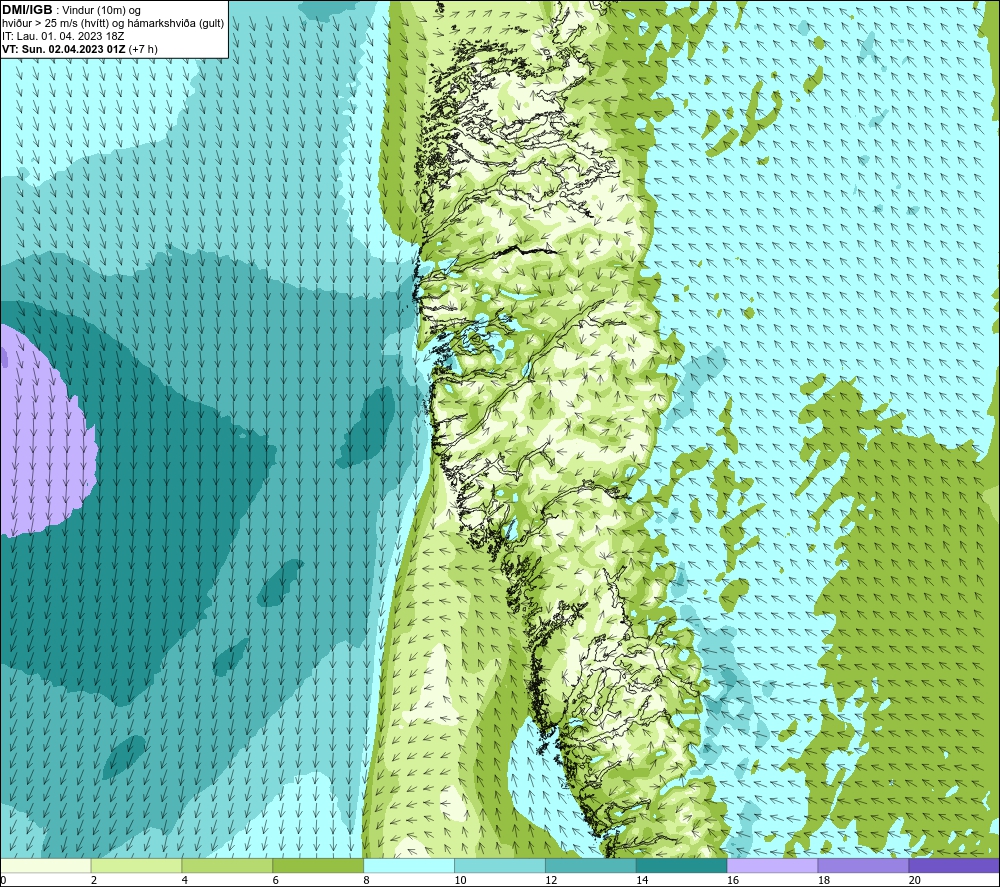Screen dimensions: 1000x887
Task: Click the 2–4 m/s light green legend swatch
Action: point(136,866)
